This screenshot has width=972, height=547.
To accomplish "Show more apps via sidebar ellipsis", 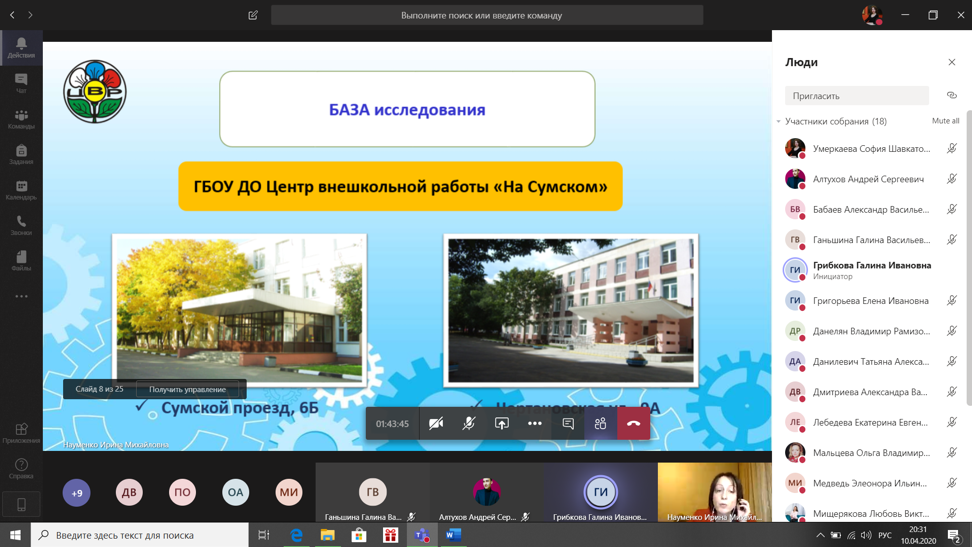I will (x=21, y=296).
